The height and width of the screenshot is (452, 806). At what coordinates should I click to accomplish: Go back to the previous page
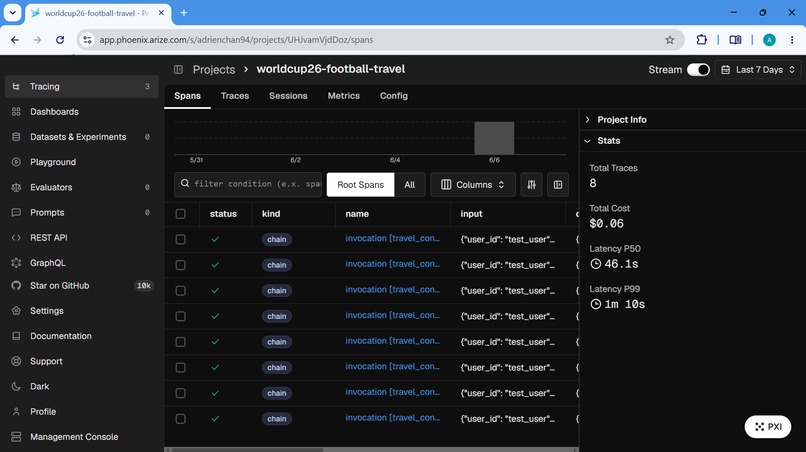15,40
